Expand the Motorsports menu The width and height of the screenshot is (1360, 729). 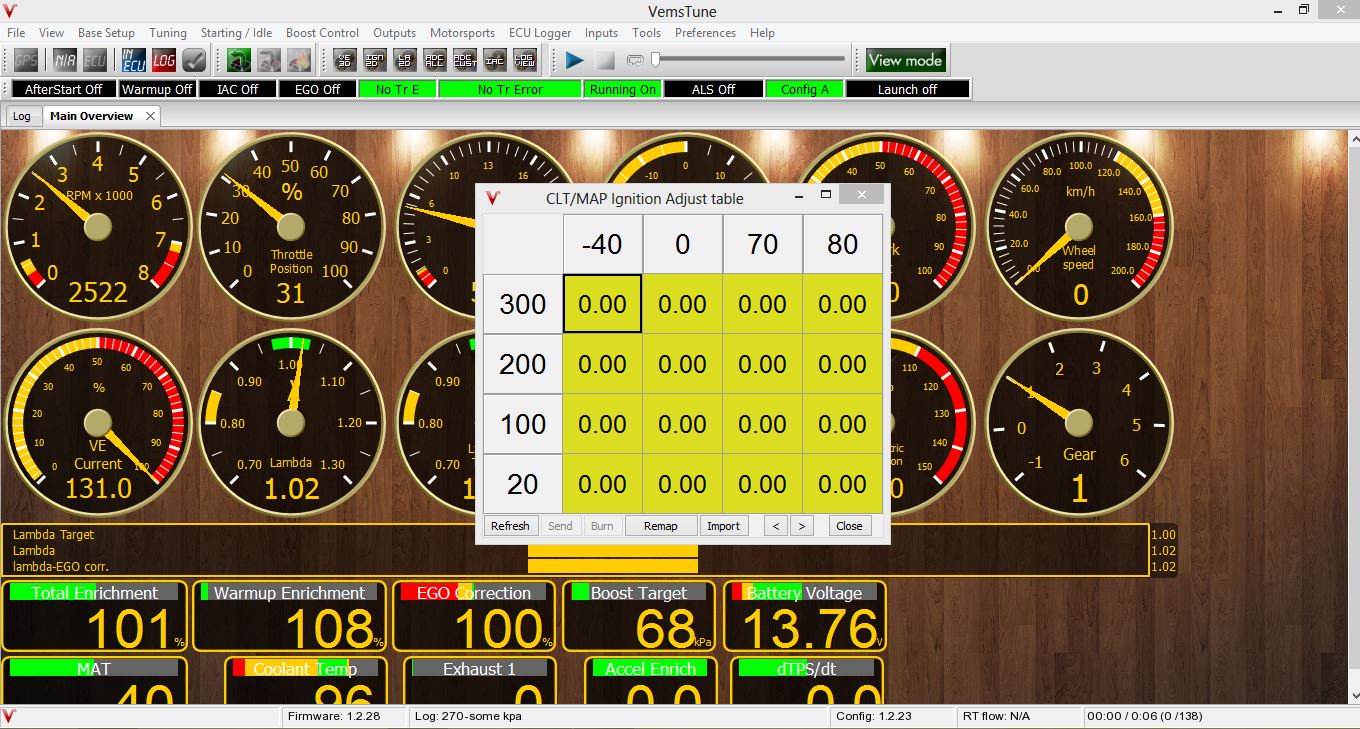tap(464, 33)
